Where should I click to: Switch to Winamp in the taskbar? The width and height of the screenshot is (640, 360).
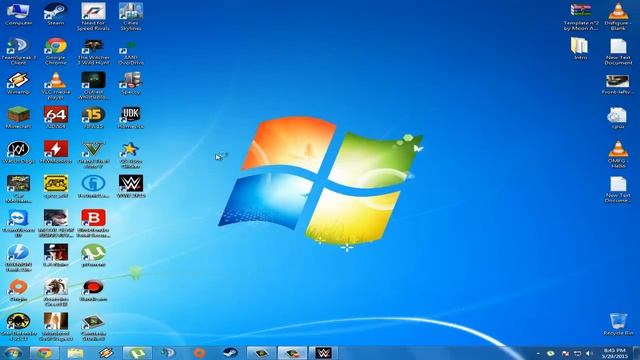(x=106, y=353)
